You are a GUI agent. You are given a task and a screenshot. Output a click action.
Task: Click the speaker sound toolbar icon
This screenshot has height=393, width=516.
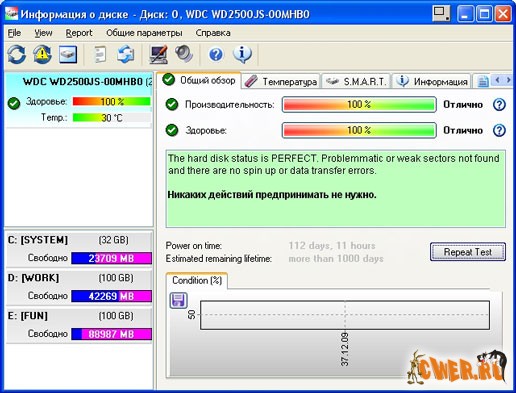(184, 54)
